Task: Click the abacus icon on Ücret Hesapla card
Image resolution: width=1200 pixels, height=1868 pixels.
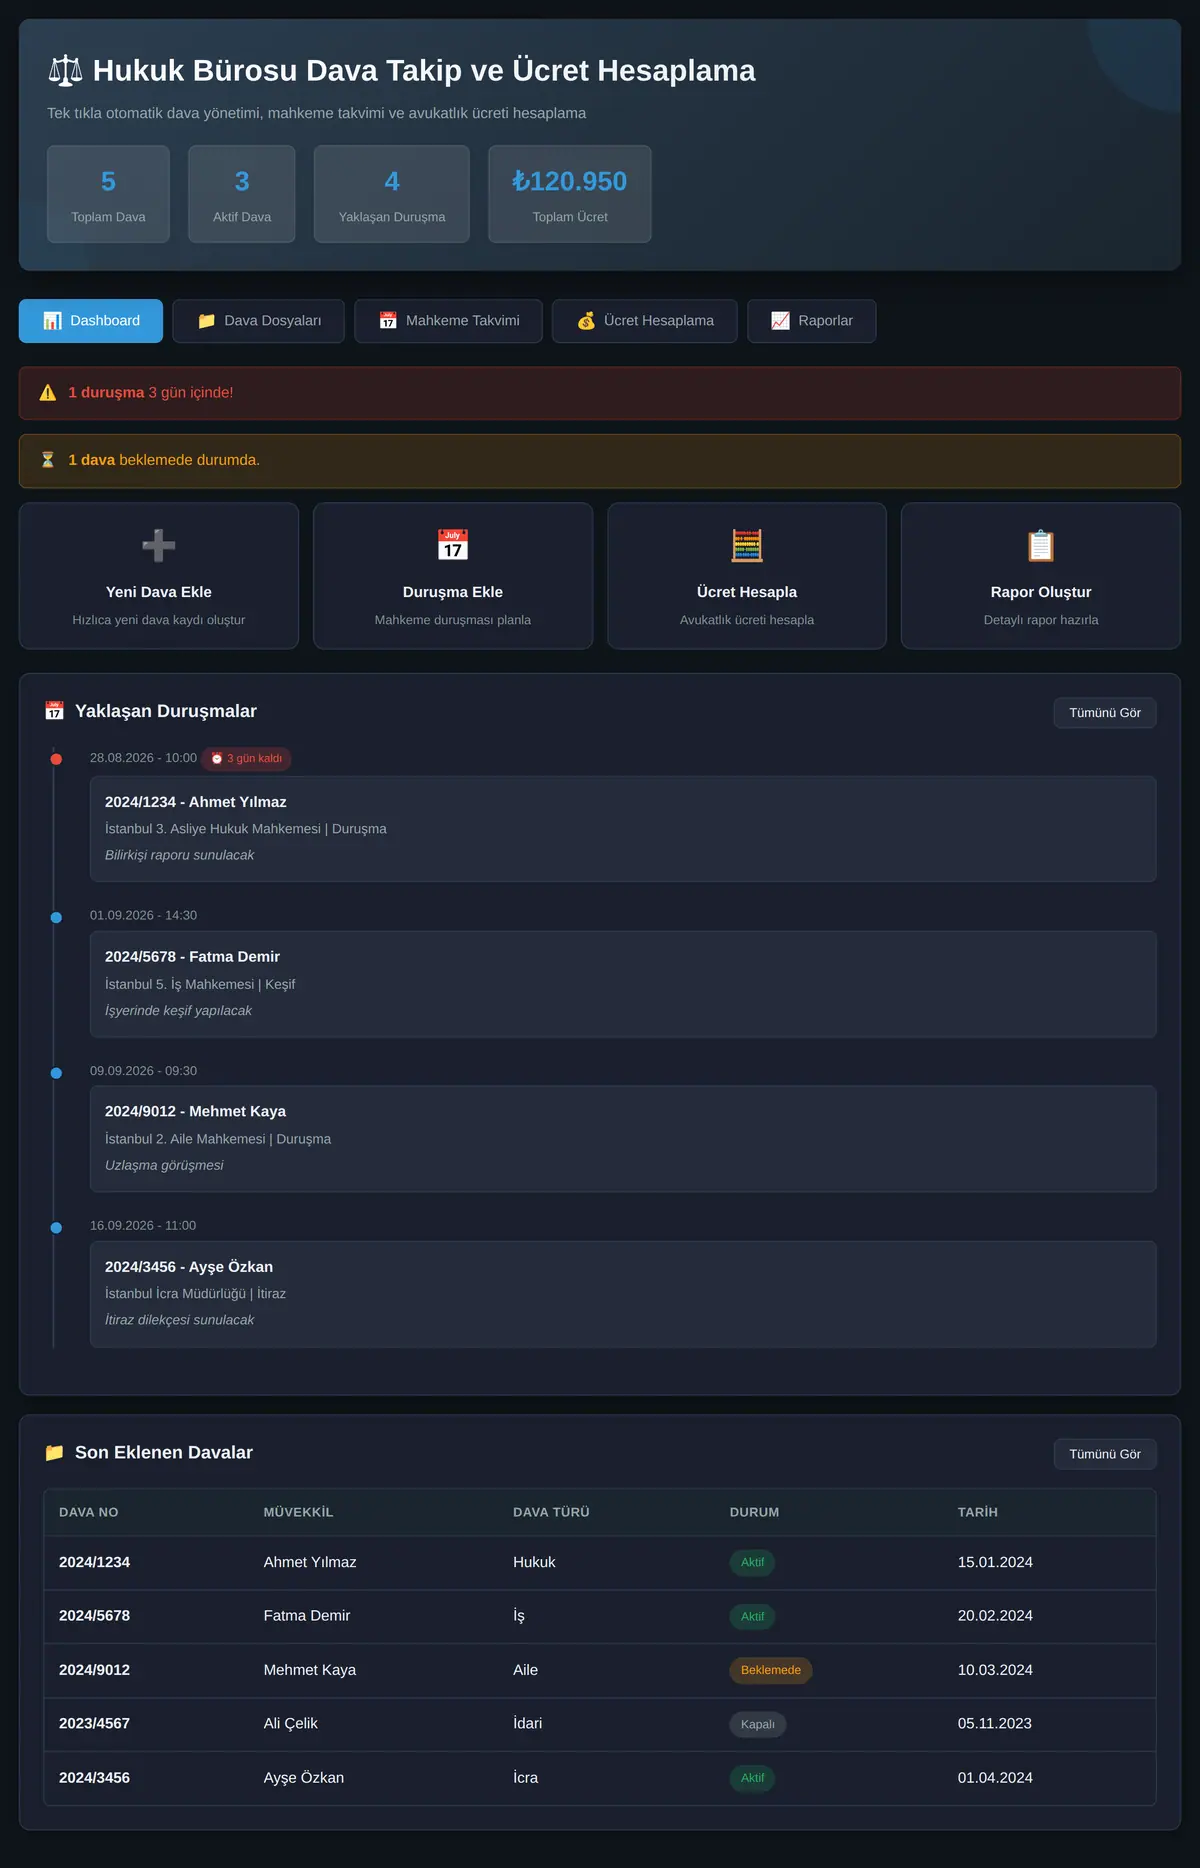Action: 747,546
